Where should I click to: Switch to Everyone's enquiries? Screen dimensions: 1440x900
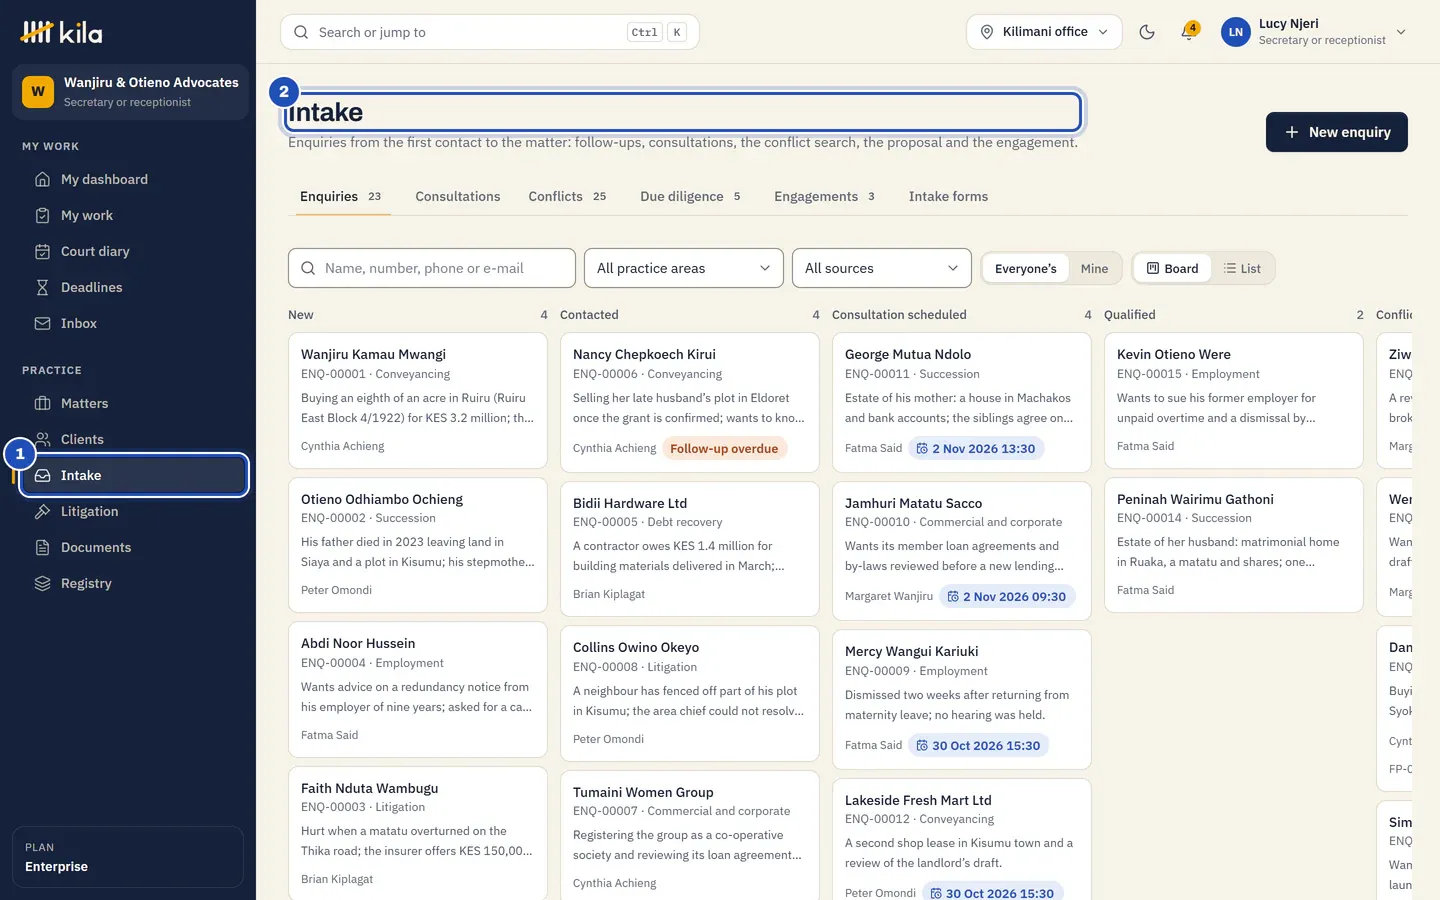pos(1025,268)
